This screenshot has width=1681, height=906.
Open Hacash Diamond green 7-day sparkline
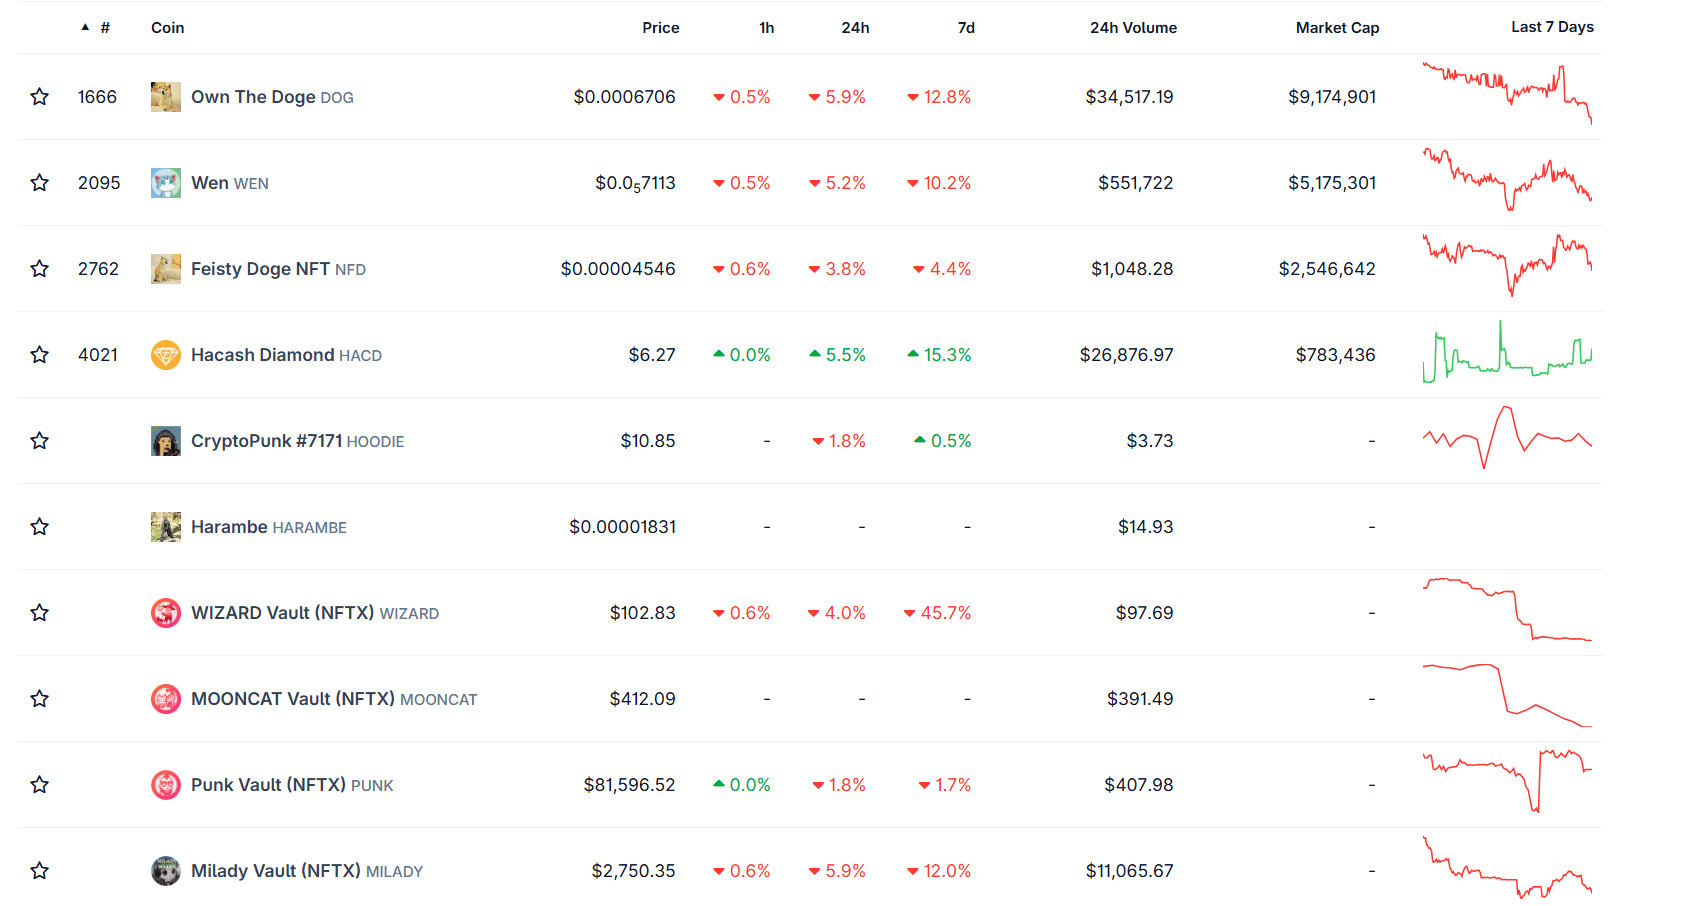1507,352
